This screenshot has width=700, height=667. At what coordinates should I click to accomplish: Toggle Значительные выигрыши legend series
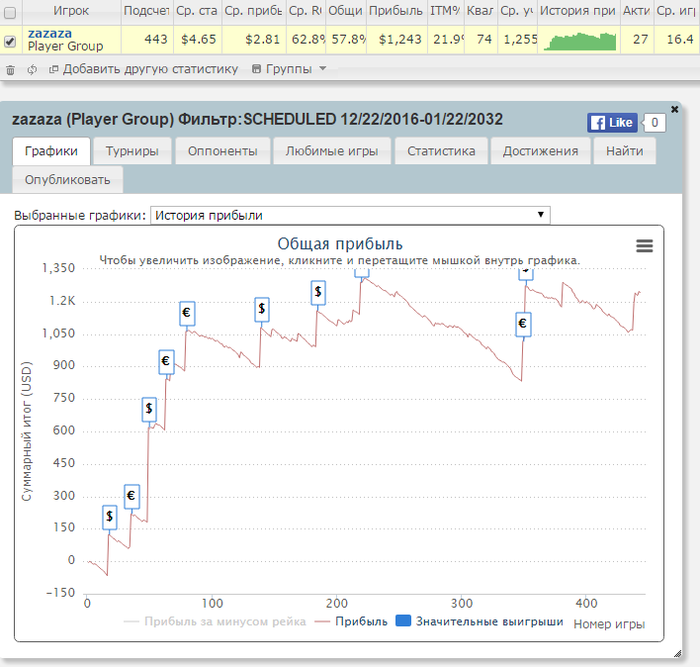pyautogui.click(x=479, y=621)
